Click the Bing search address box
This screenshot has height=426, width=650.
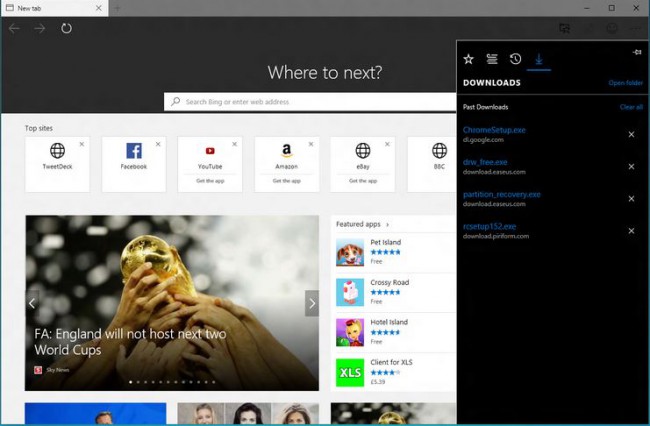point(310,102)
